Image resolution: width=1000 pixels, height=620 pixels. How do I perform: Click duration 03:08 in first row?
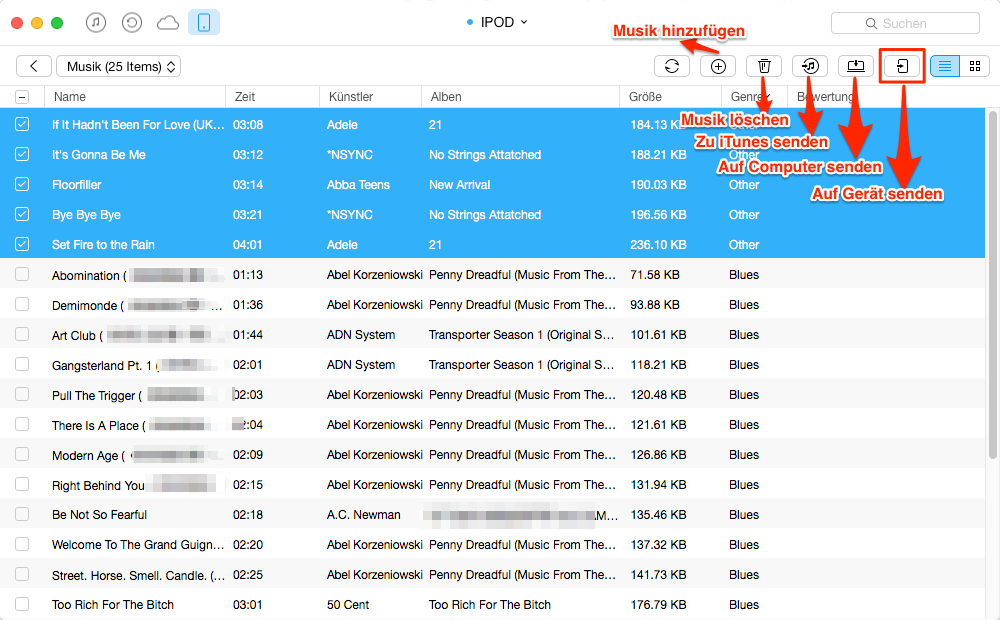pos(248,125)
